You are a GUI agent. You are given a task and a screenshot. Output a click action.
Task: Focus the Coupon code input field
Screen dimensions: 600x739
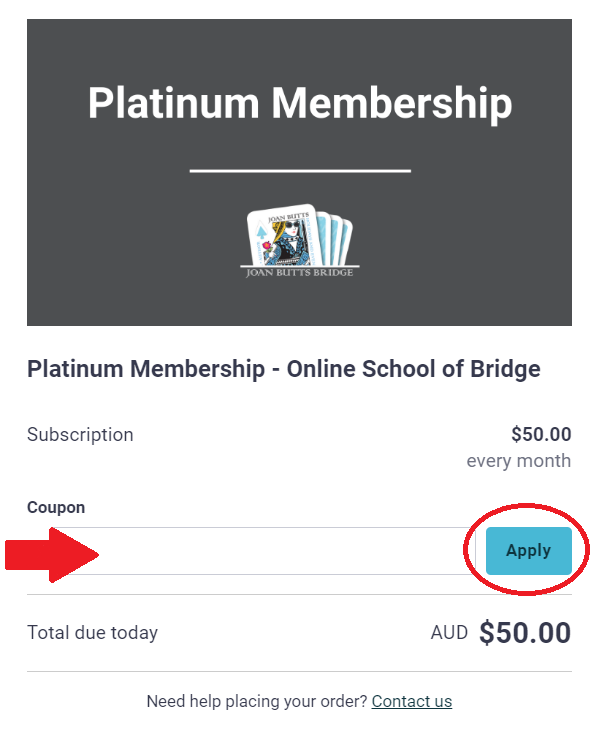[x=251, y=550]
